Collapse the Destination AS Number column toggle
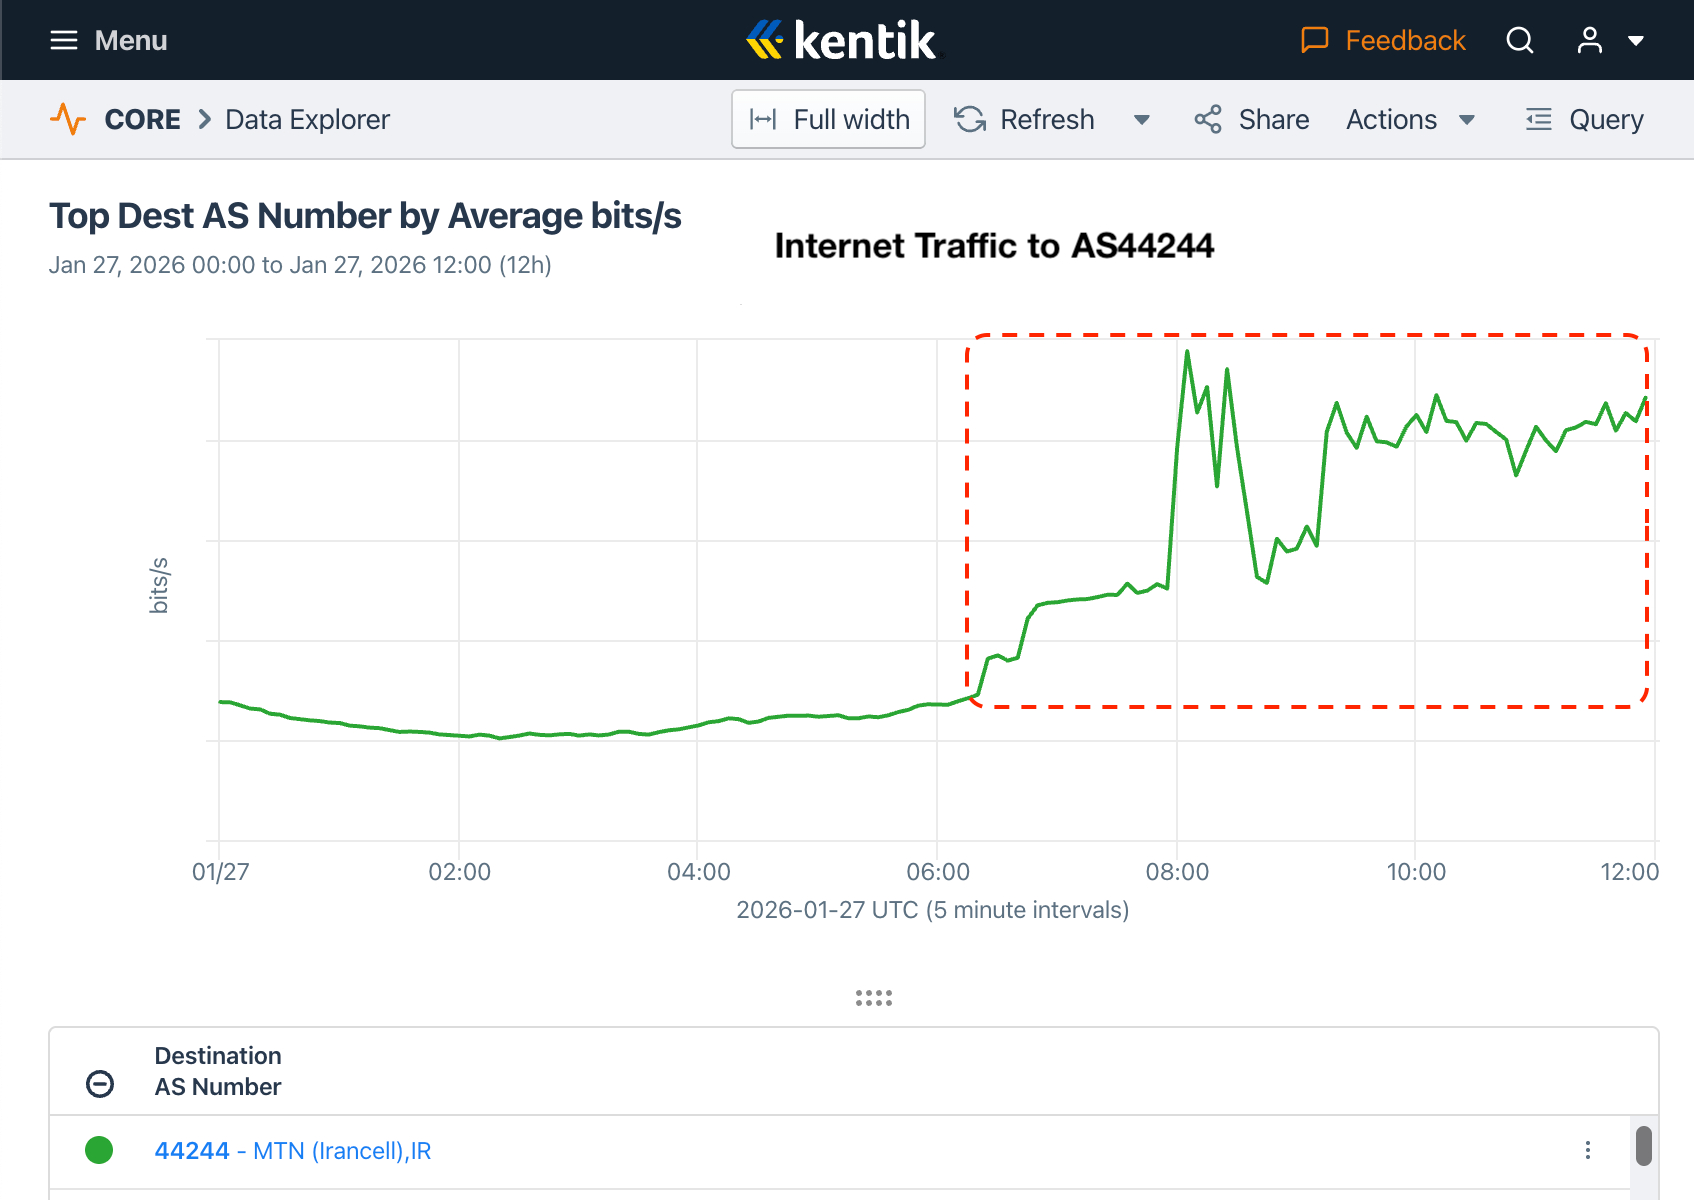The image size is (1694, 1200). coord(100,1084)
